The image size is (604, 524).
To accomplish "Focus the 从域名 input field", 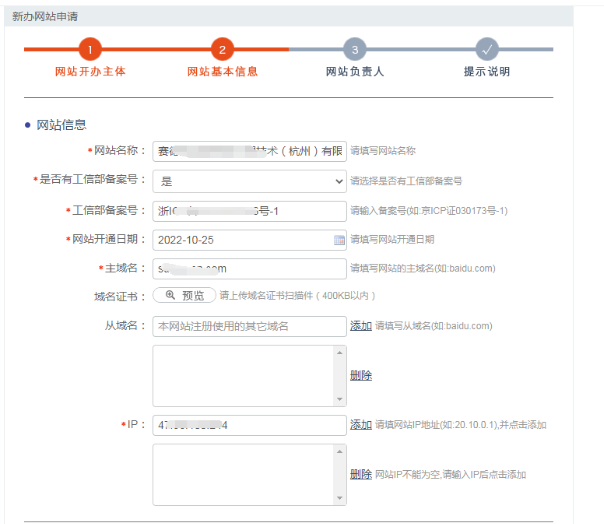I will coord(249,326).
